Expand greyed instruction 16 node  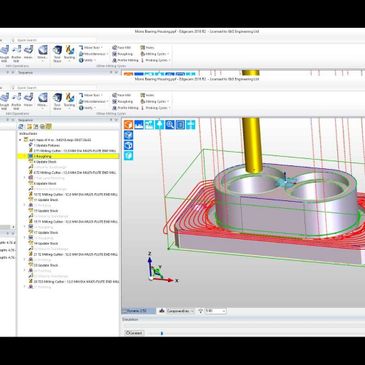pos(25,227)
